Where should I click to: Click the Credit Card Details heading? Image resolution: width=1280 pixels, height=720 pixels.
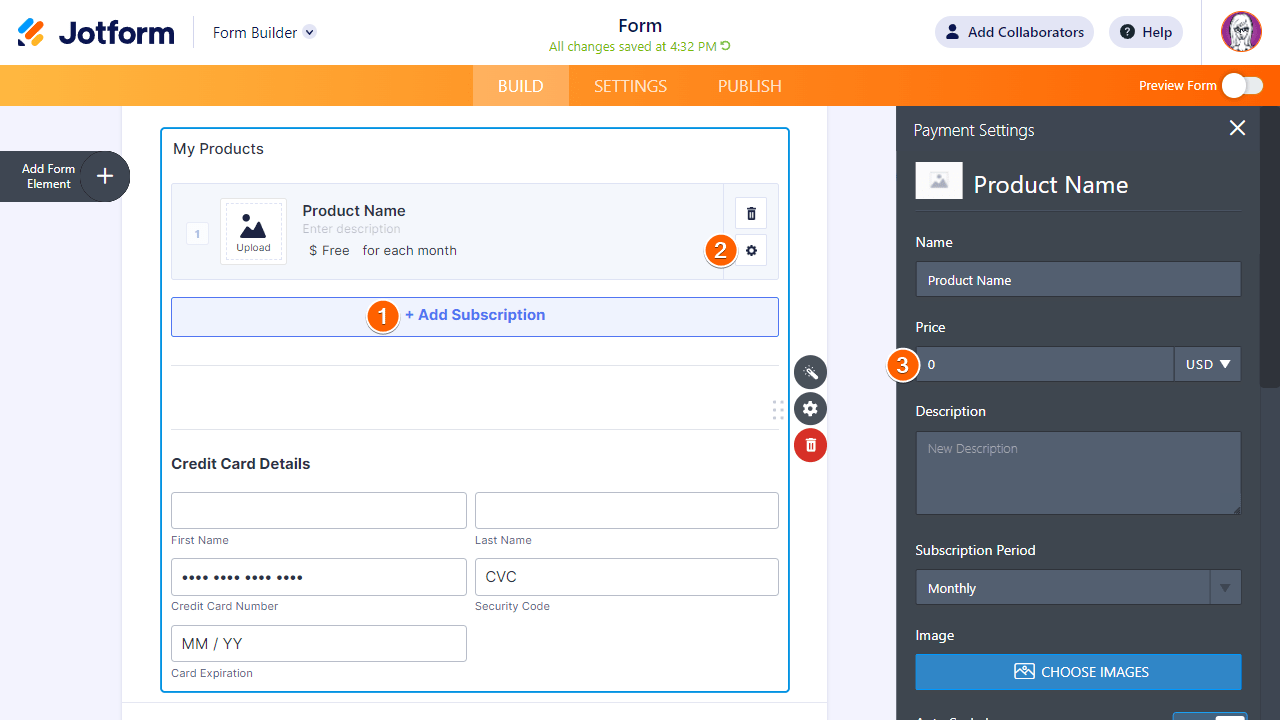(x=241, y=464)
